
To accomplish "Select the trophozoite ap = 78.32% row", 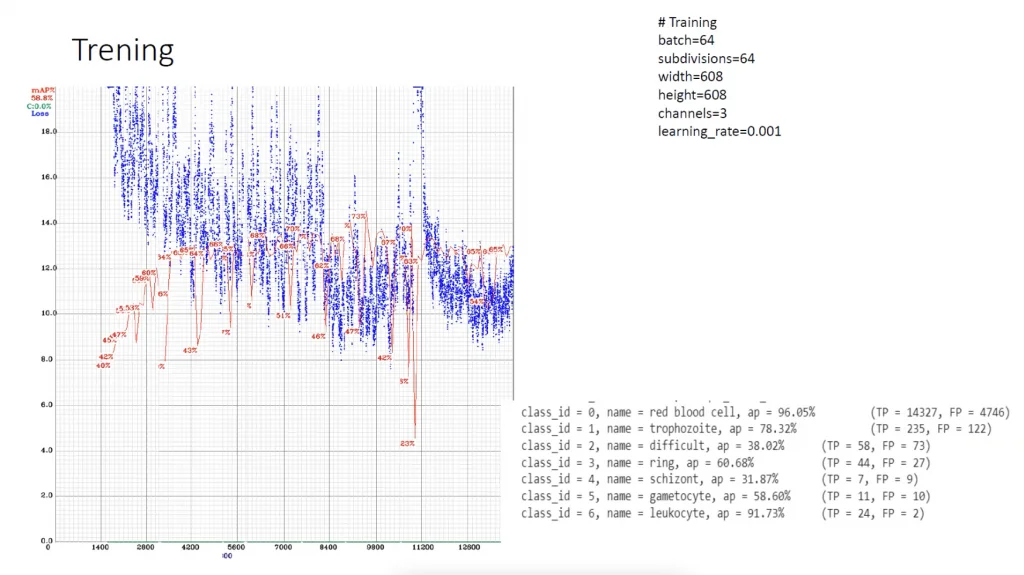I will click(756, 429).
